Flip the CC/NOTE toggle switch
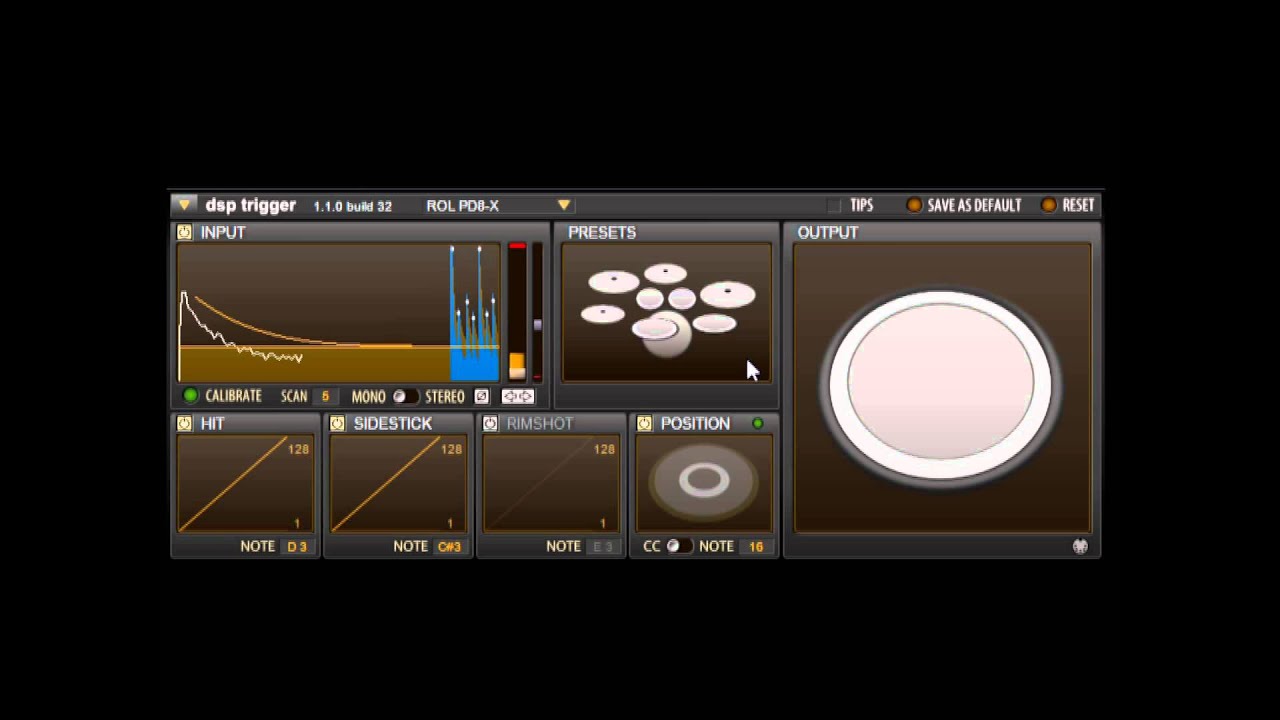This screenshot has height=720, width=1280. tap(679, 546)
